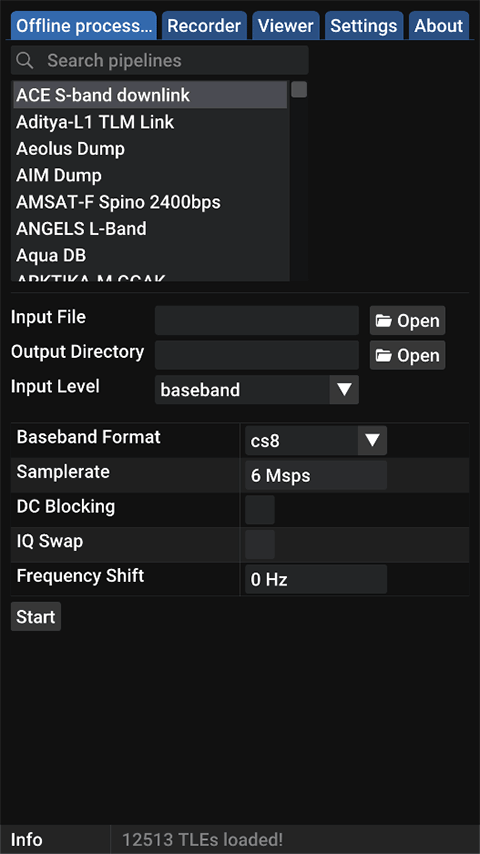Image resolution: width=480 pixels, height=854 pixels.
Task: Click the Search pipelines field
Action: coord(160,60)
